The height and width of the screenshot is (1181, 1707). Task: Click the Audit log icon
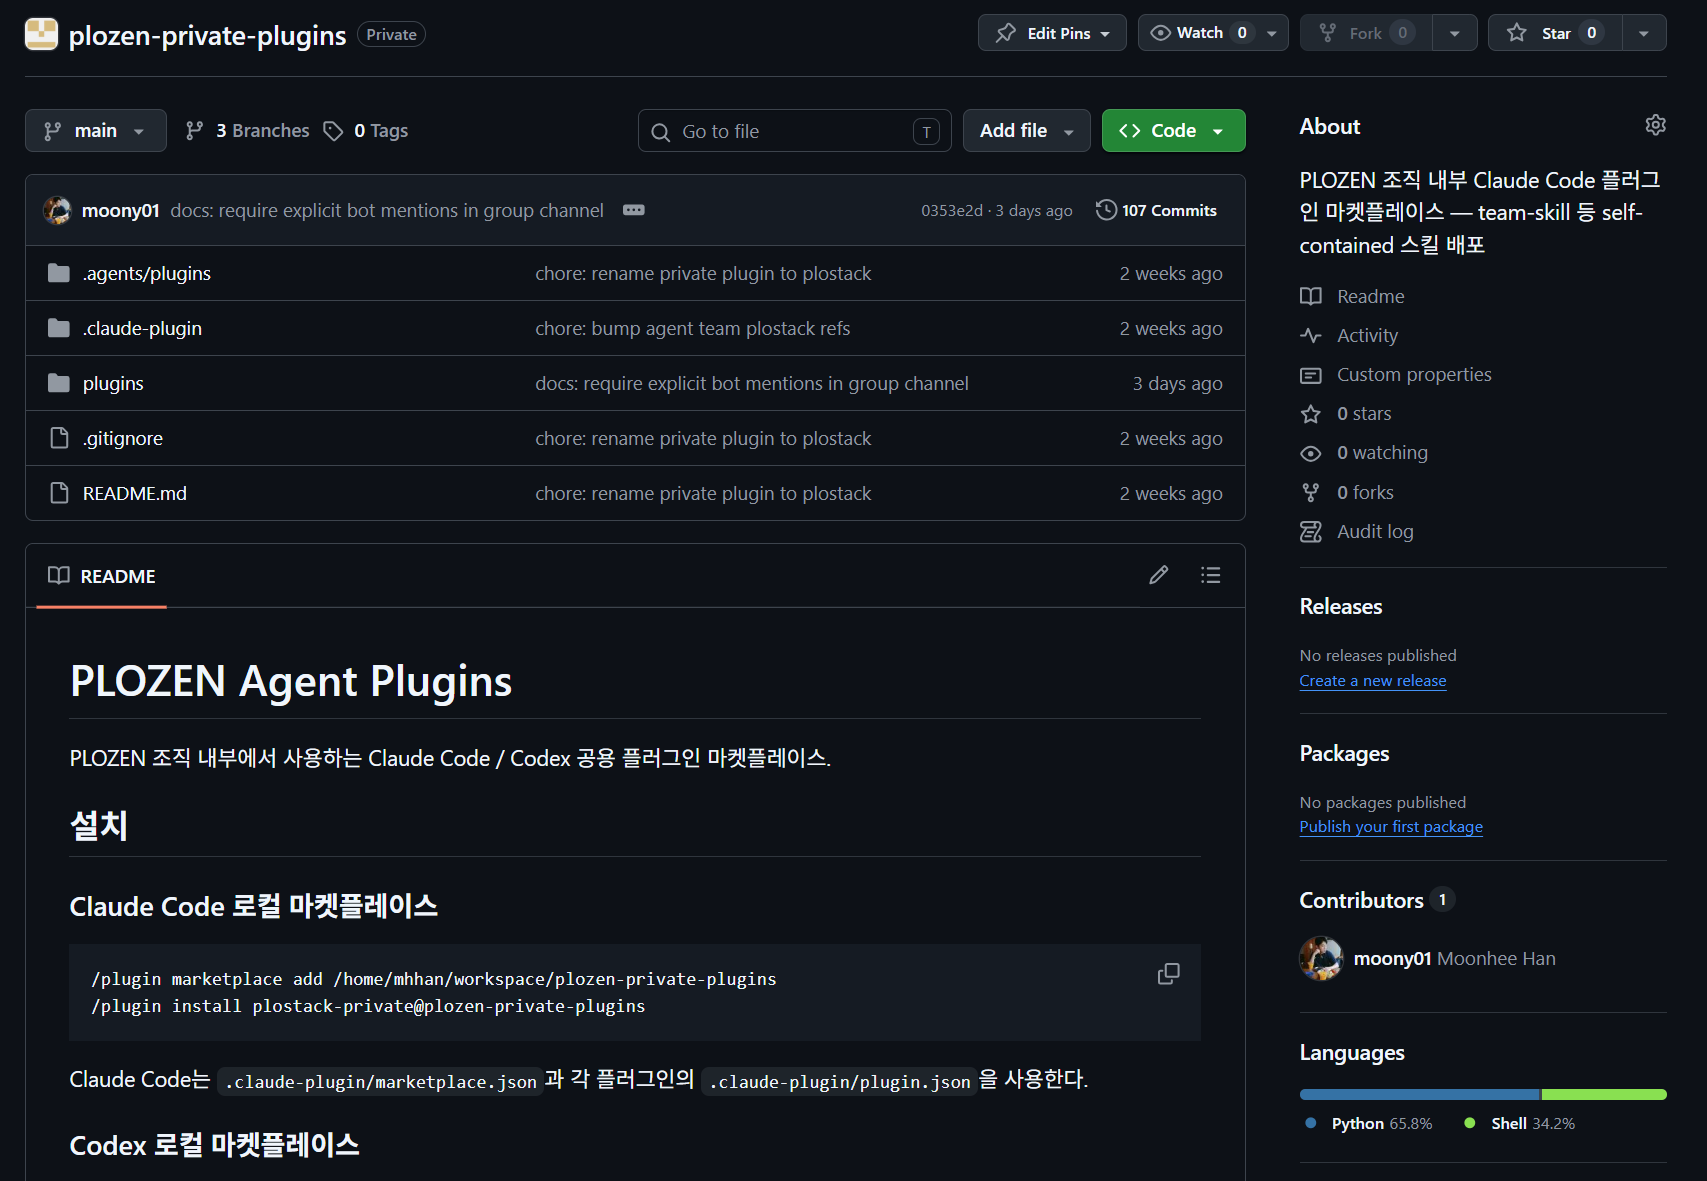(x=1310, y=531)
